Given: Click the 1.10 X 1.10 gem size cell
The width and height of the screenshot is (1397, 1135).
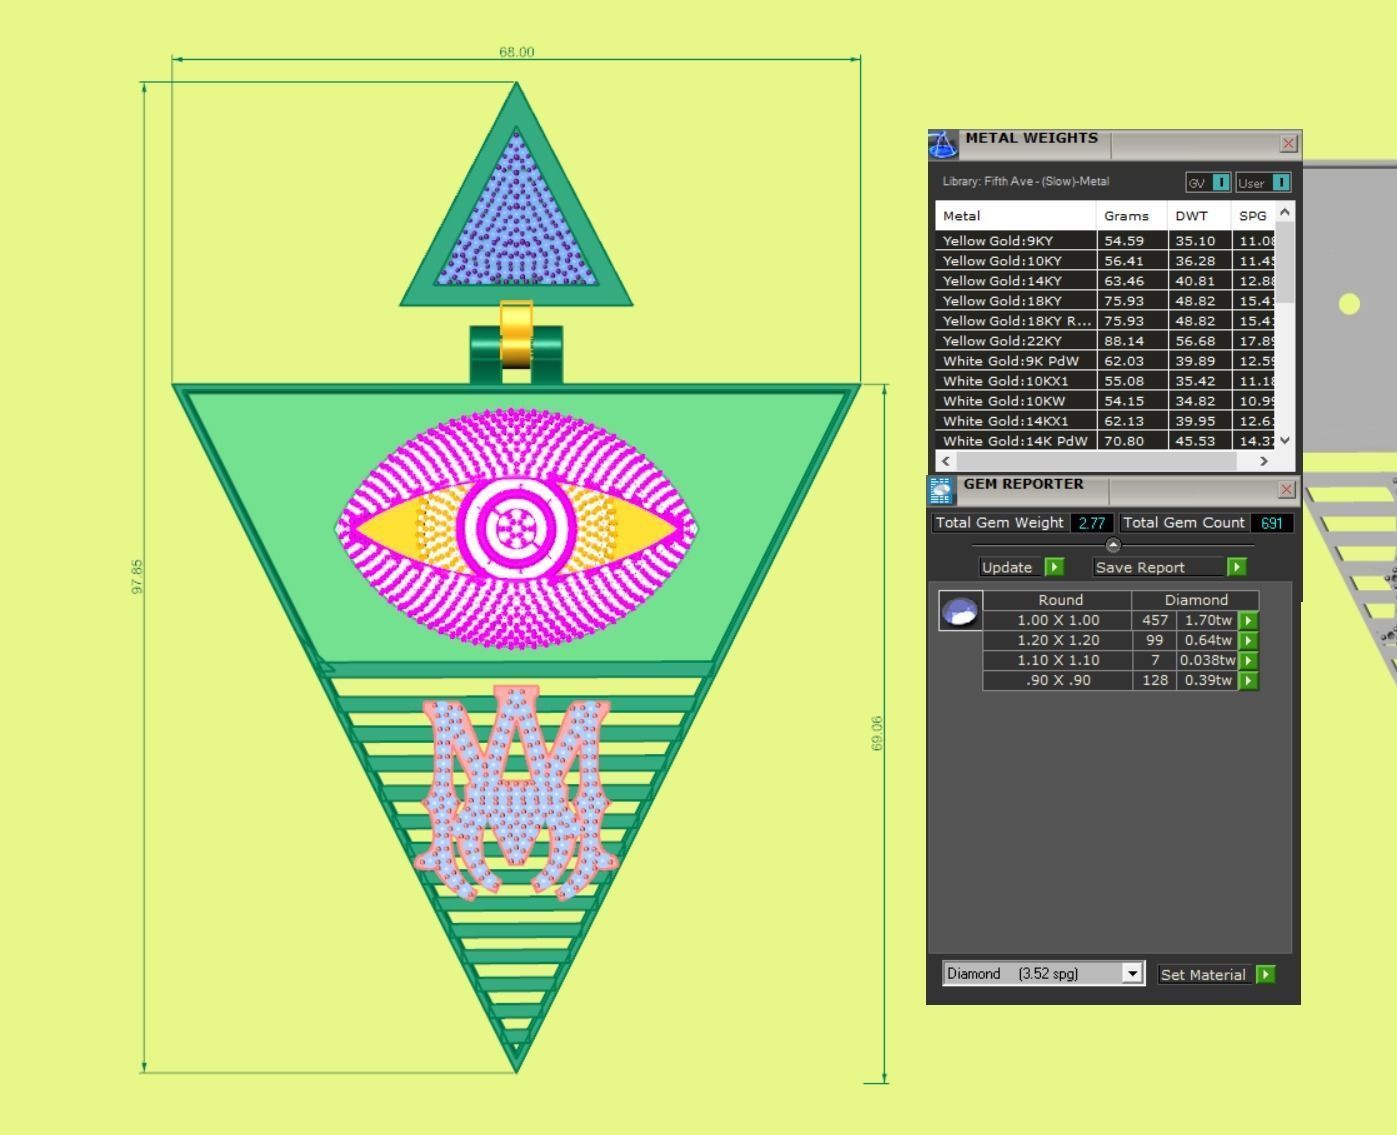Looking at the screenshot, I should point(1058,660).
